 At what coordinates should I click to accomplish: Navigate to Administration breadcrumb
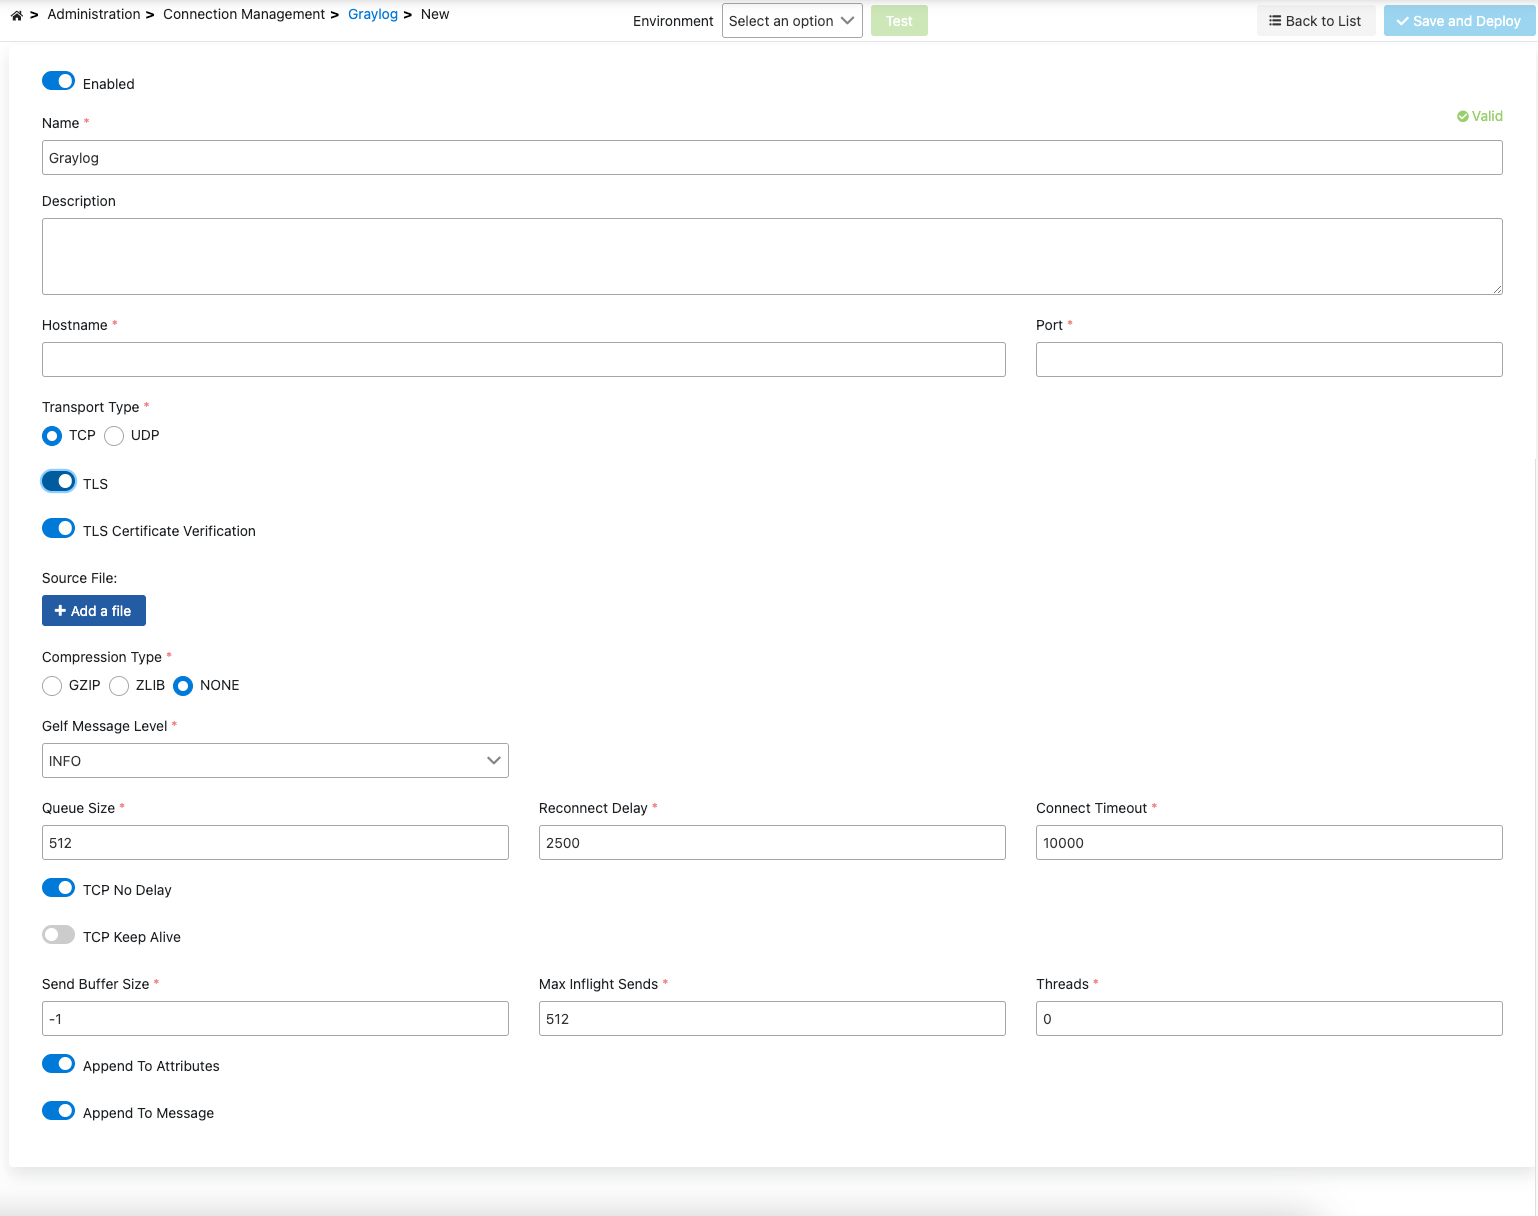point(93,15)
